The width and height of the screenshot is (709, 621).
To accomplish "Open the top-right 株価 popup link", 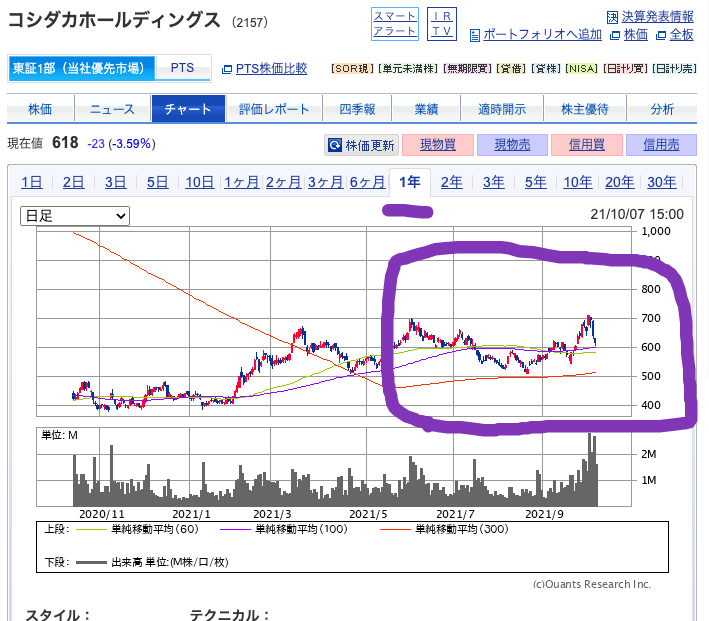I will pyautogui.click(x=636, y=35).
